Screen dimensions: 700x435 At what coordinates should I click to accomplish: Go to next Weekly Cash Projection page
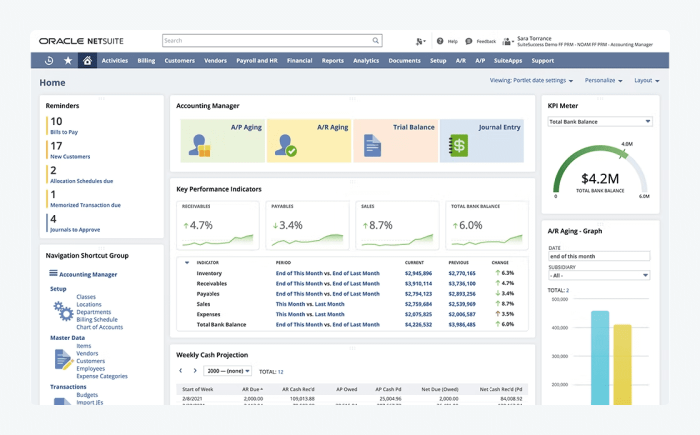(195, 371)
